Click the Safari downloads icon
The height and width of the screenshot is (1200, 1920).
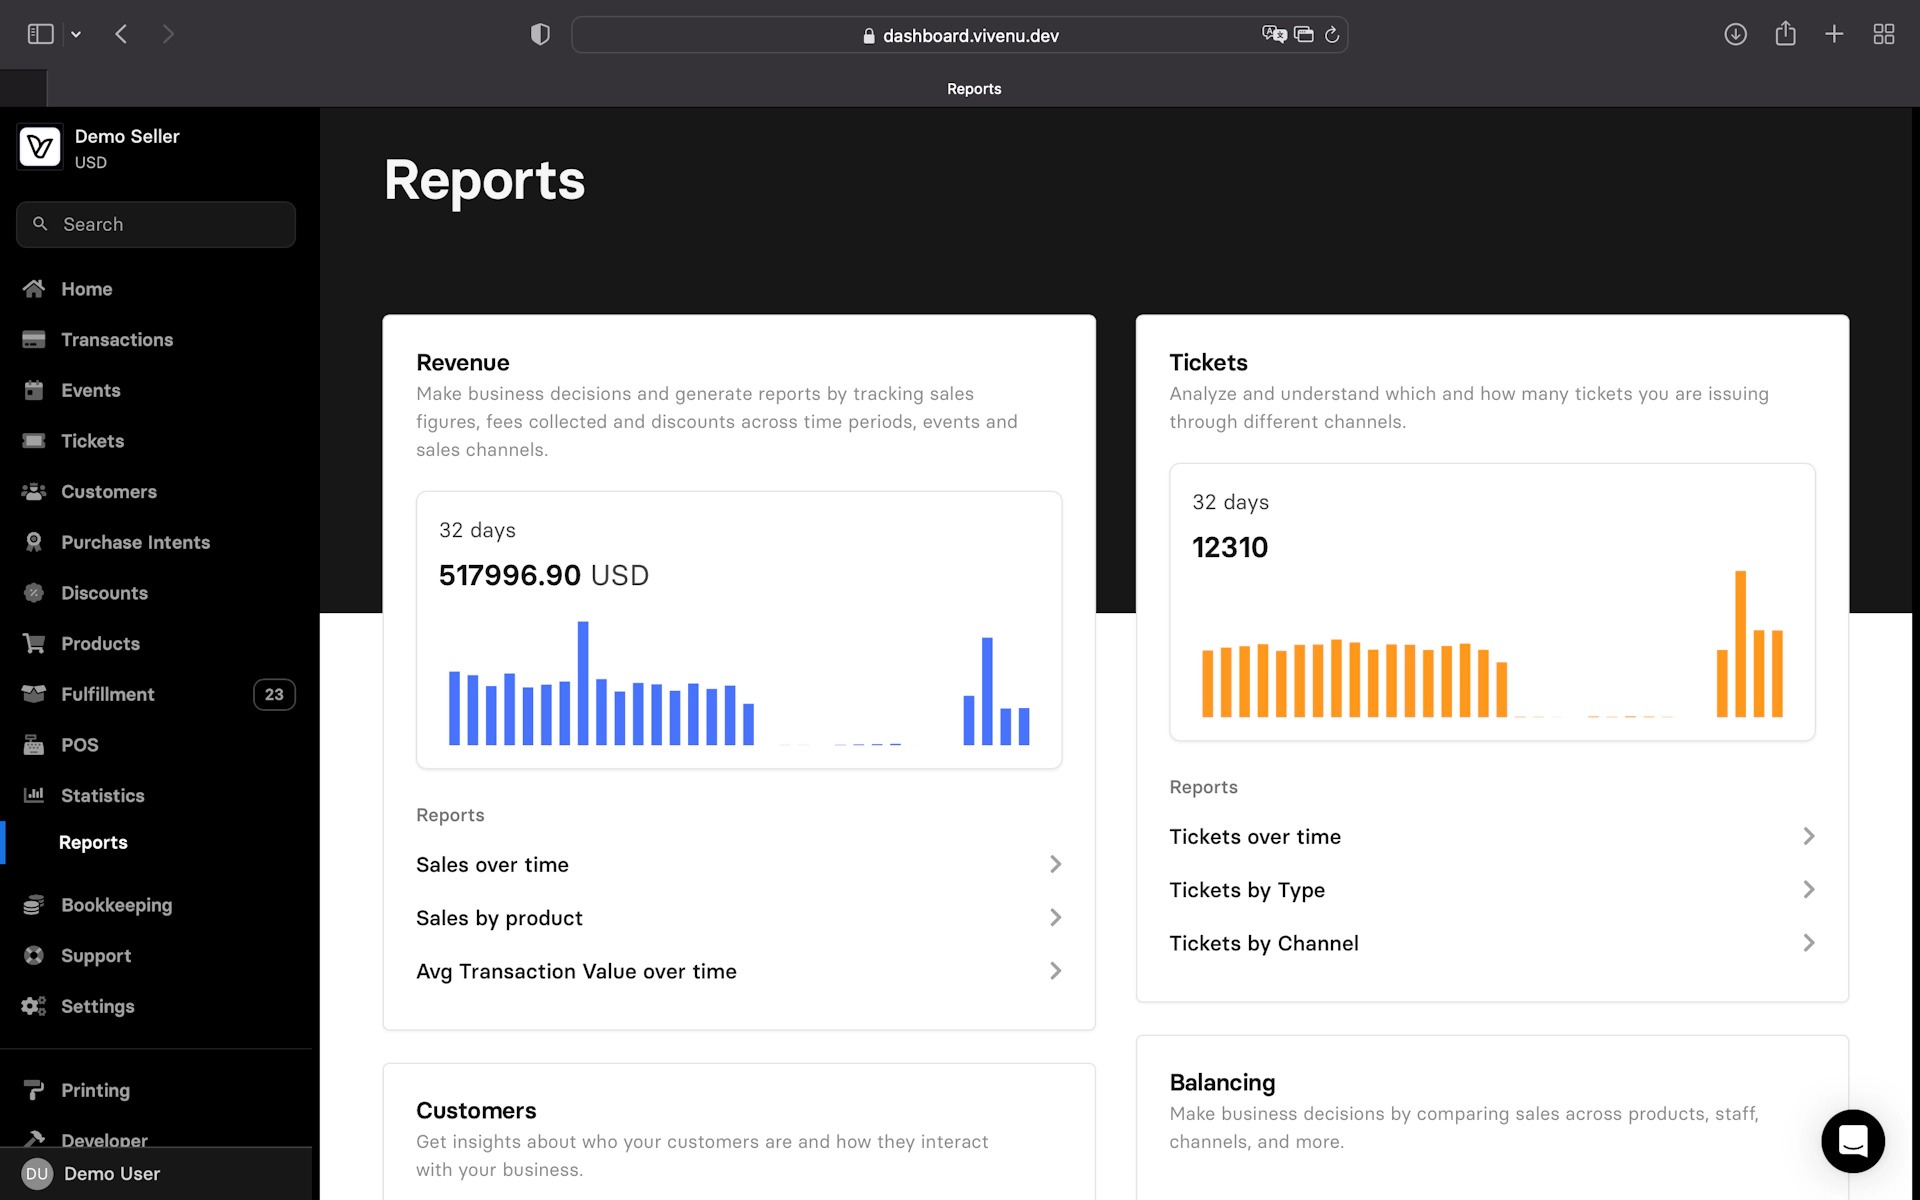pos(1735,35)
